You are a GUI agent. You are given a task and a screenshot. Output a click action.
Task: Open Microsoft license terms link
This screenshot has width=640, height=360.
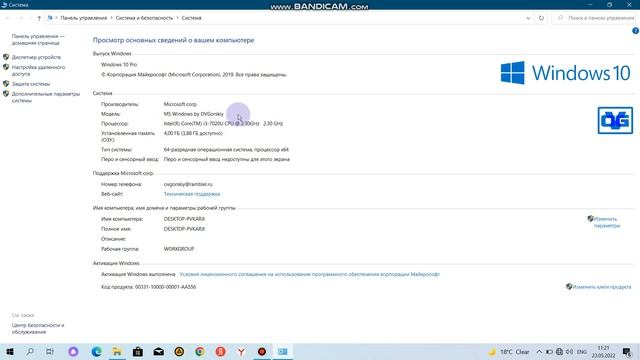pyautogui.click(x=309, y=274)
